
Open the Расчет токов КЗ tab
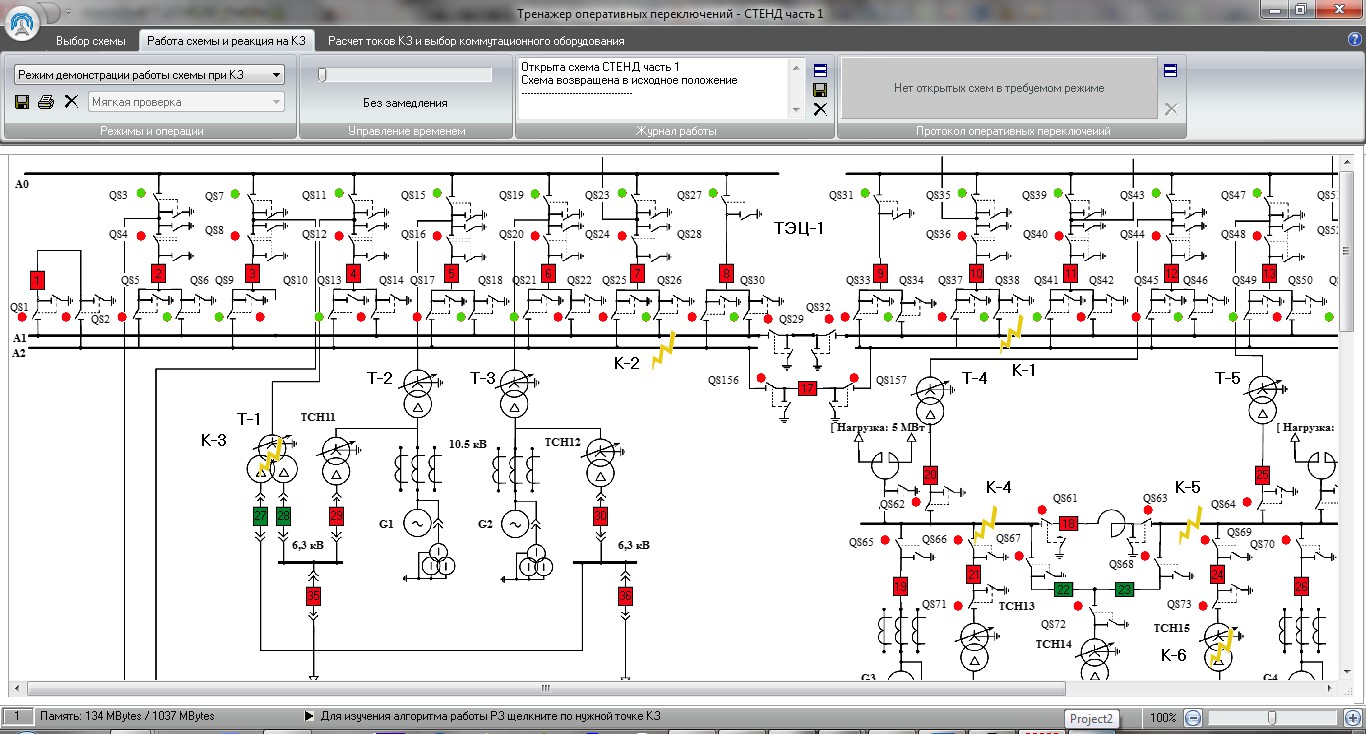(476, 41)
